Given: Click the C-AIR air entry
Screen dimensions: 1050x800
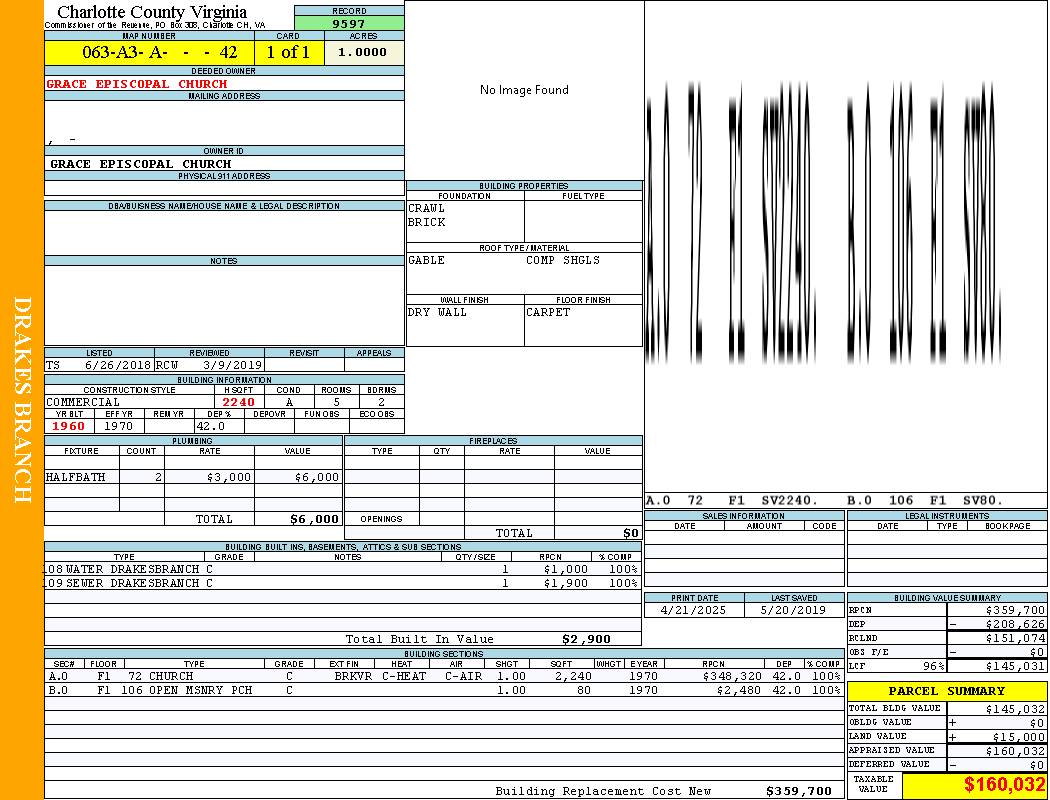Looking at the screenshot, I should [463, 676].
